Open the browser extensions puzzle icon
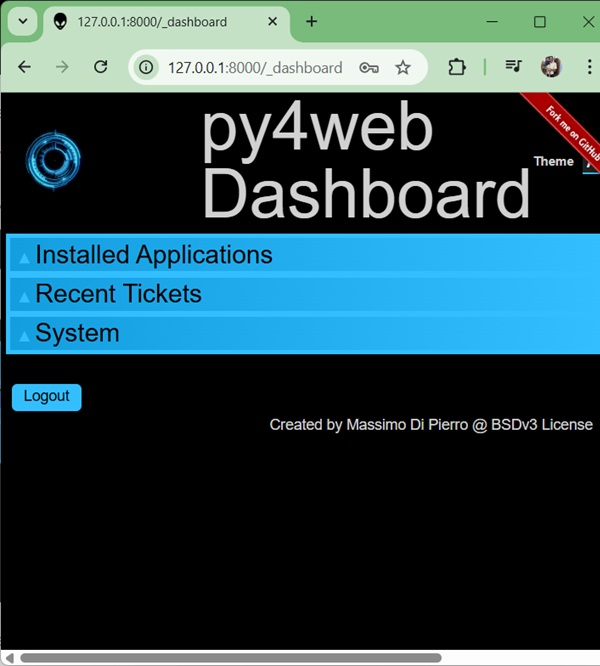 tap(457, 67)
